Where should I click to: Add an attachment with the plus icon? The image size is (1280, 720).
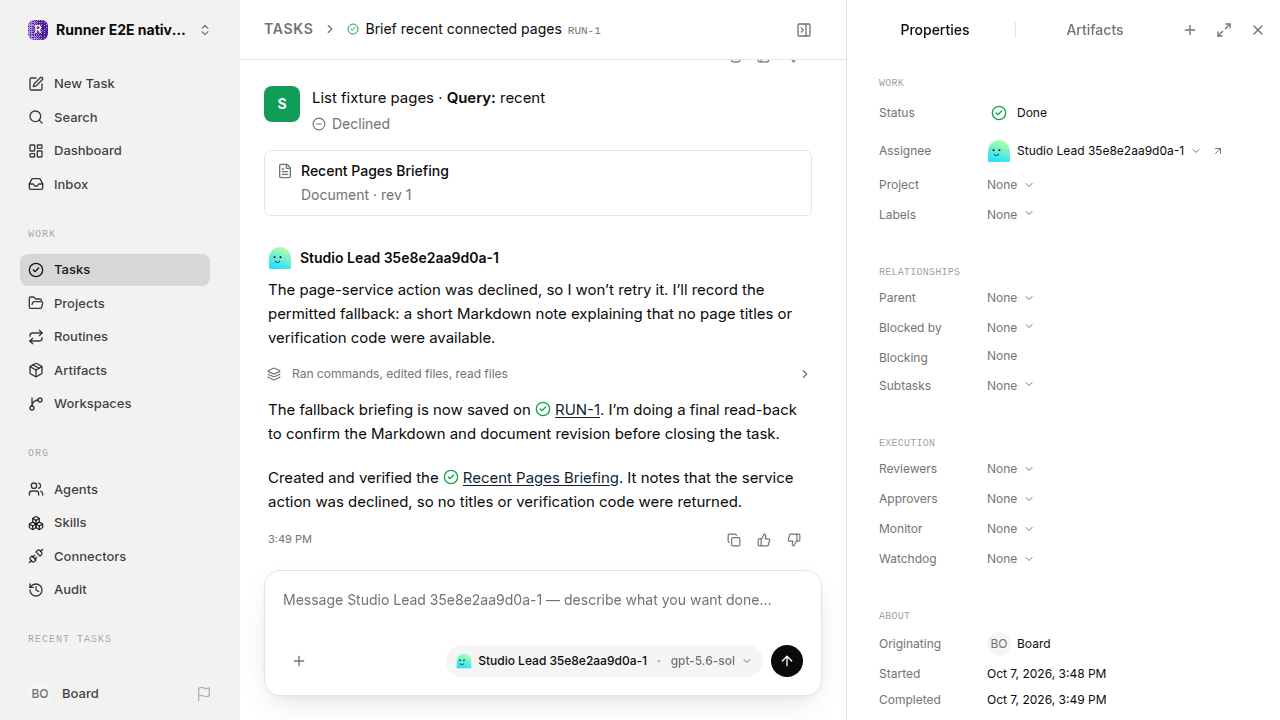(x=299, y=661)
